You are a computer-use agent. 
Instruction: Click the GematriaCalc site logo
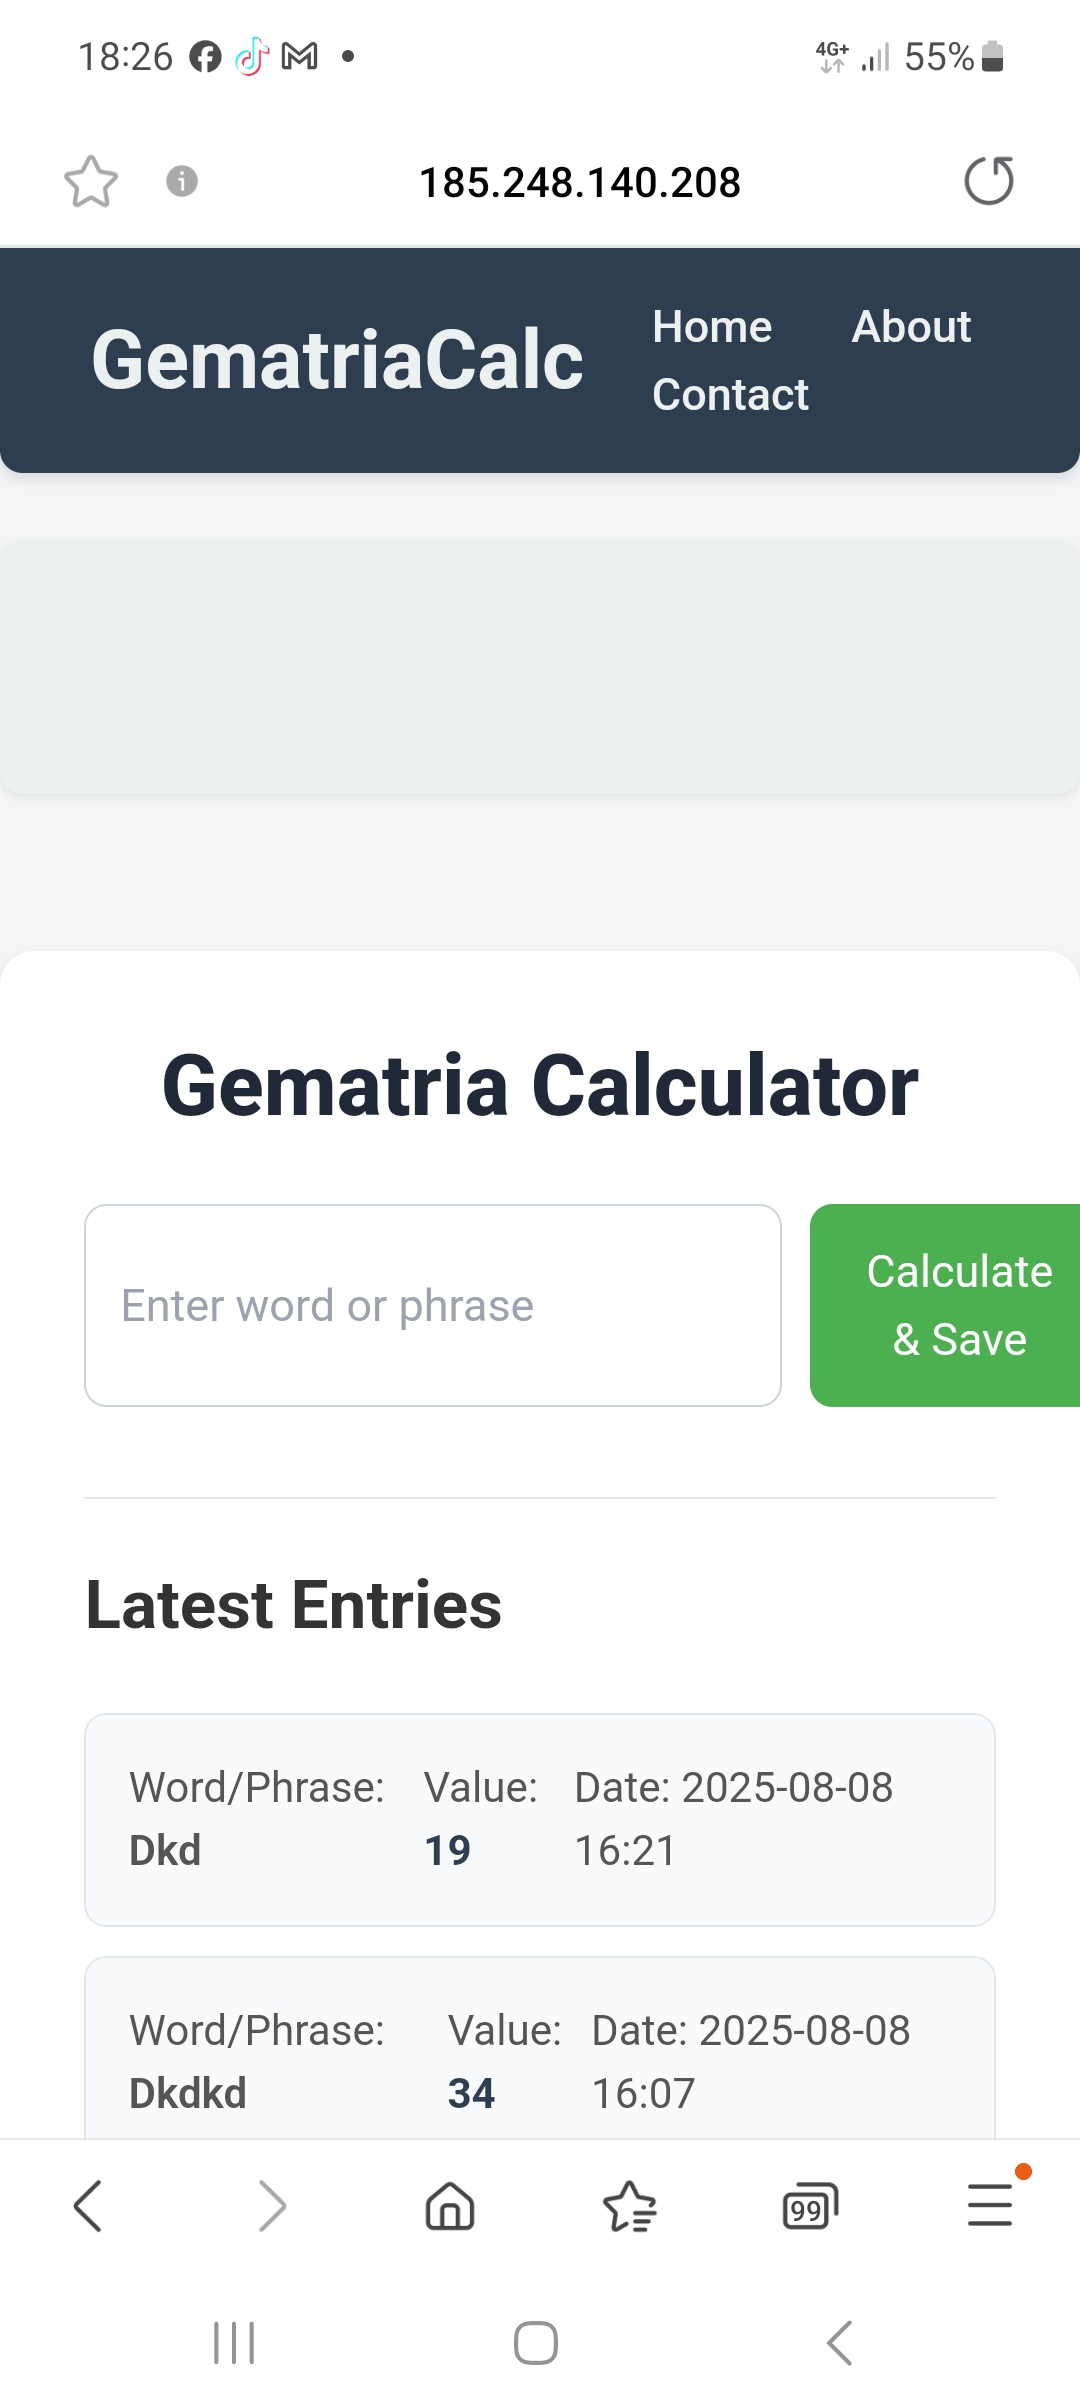pyautogui.click(x=337, y=360)
